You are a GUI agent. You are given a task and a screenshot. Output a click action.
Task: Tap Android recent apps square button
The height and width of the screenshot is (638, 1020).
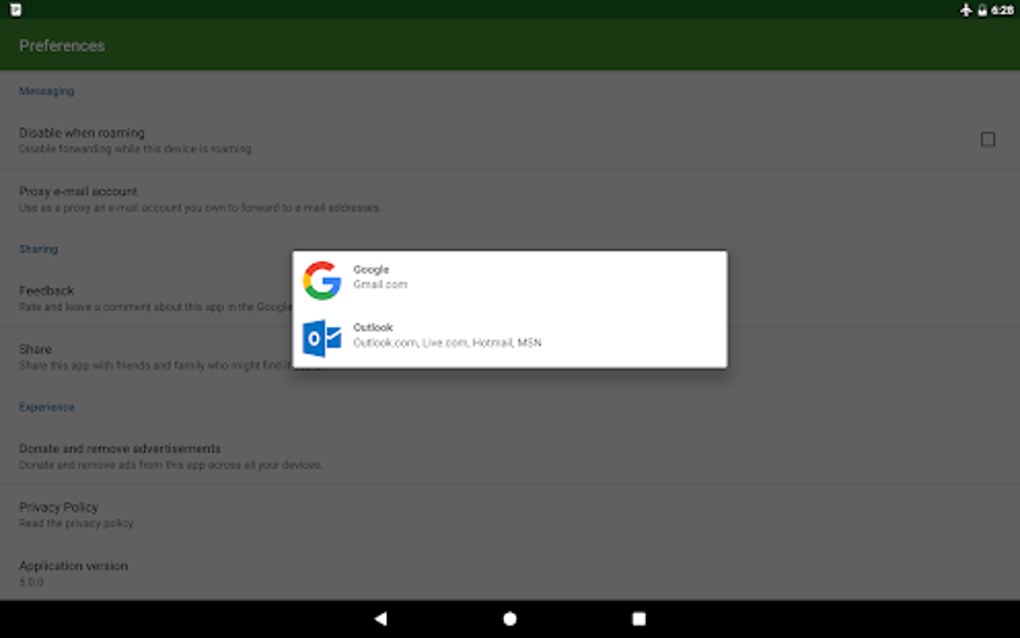[639, 618]
